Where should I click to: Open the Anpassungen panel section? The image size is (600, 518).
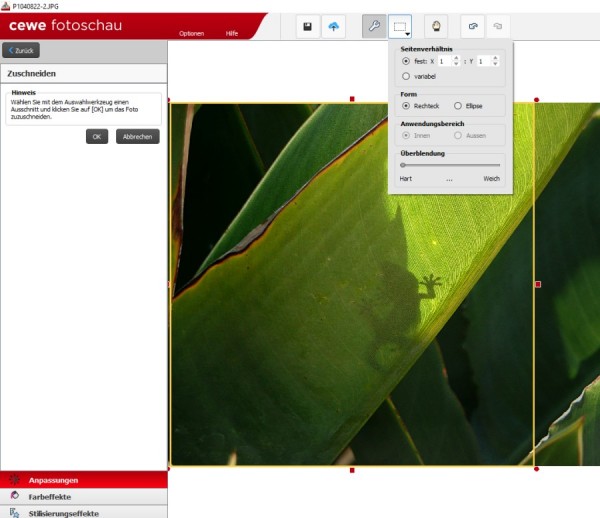(x=52, y=480)
